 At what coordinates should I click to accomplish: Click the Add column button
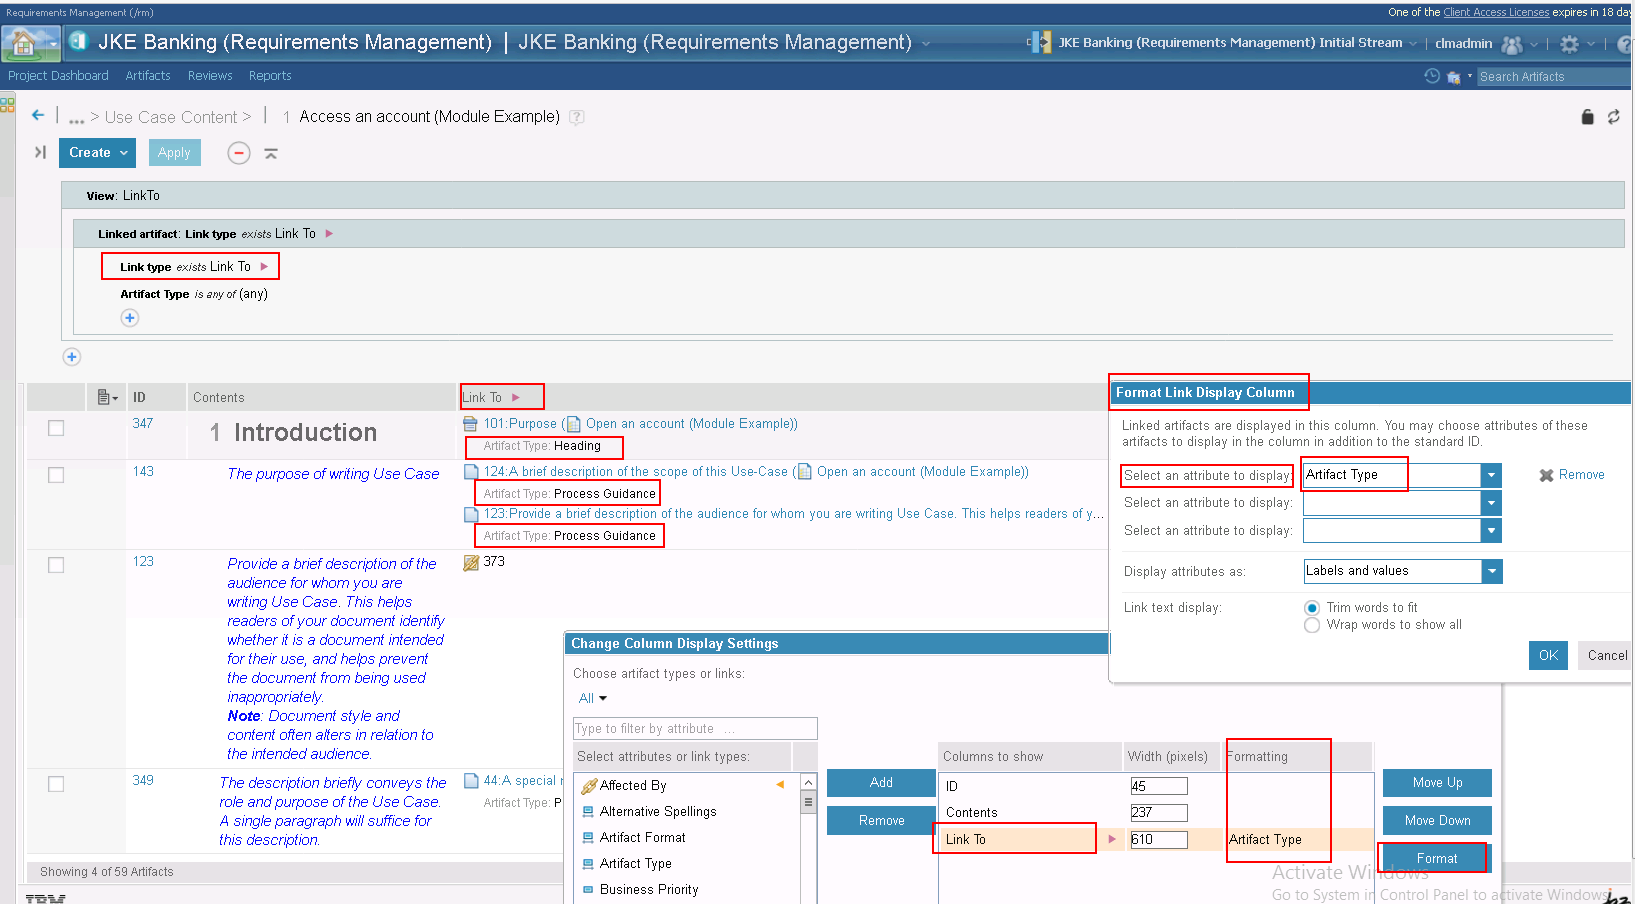[x=881, y=783]
